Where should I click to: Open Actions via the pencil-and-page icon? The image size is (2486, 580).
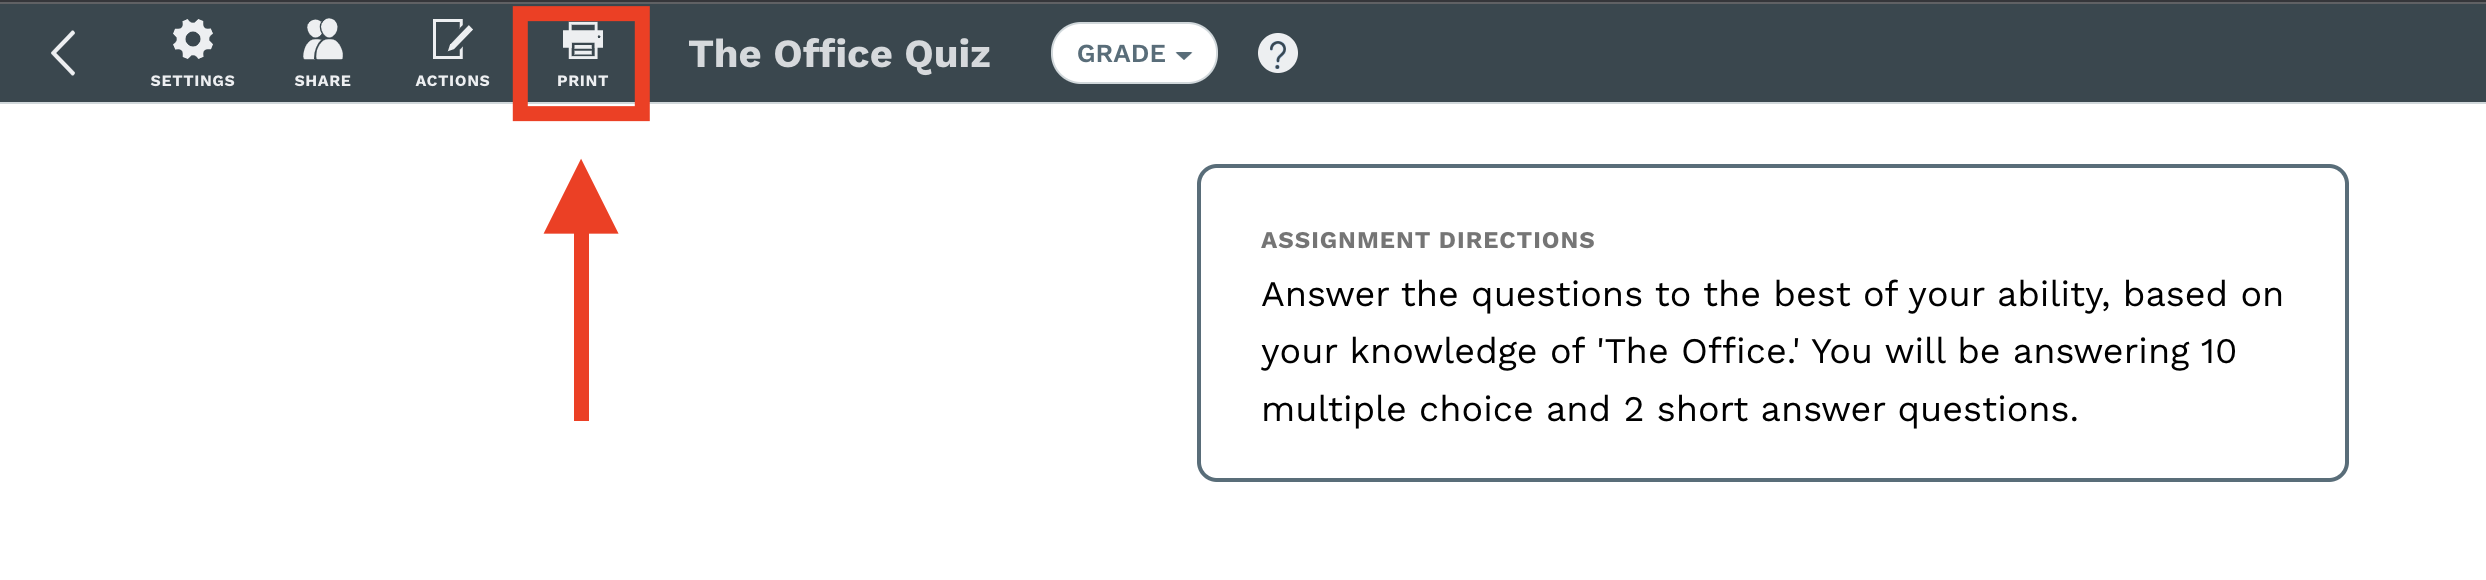click(x=452, y=39)
